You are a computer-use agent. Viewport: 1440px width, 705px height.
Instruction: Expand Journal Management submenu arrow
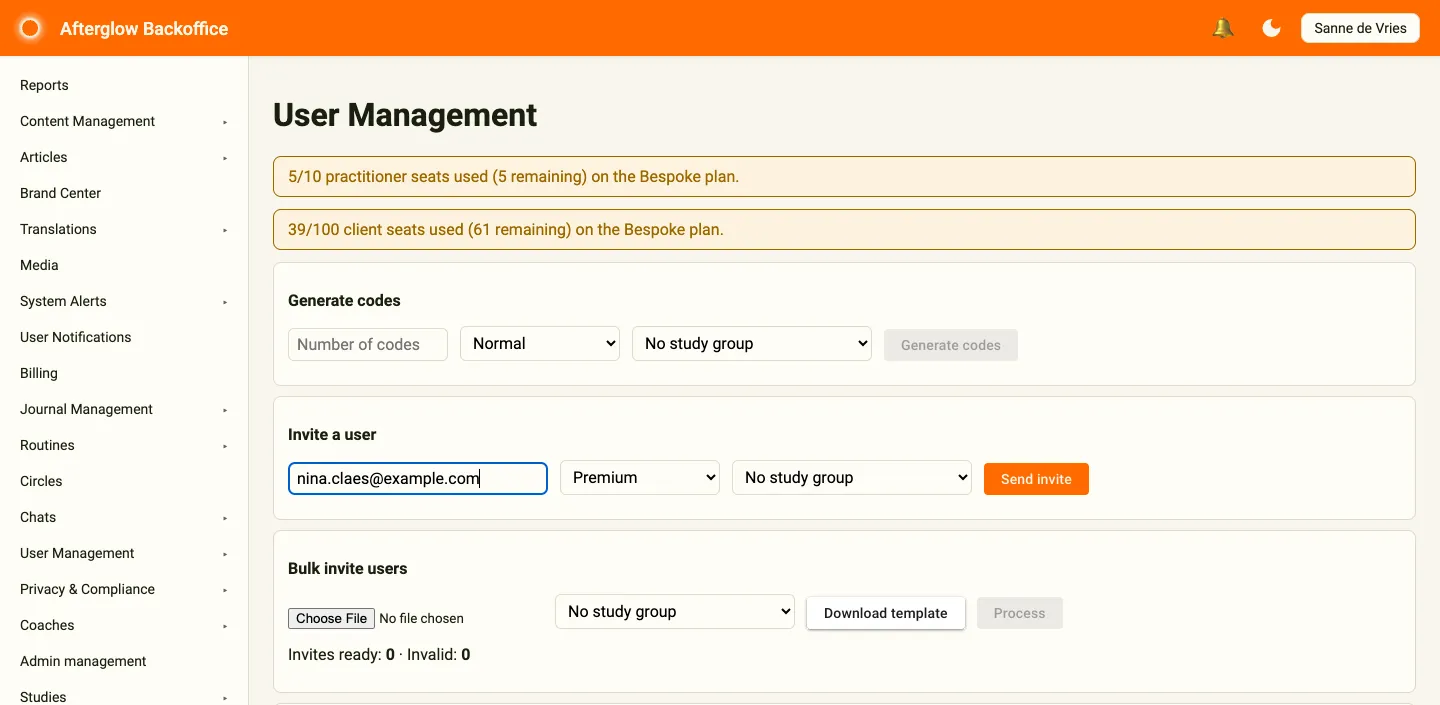[225, 410]
